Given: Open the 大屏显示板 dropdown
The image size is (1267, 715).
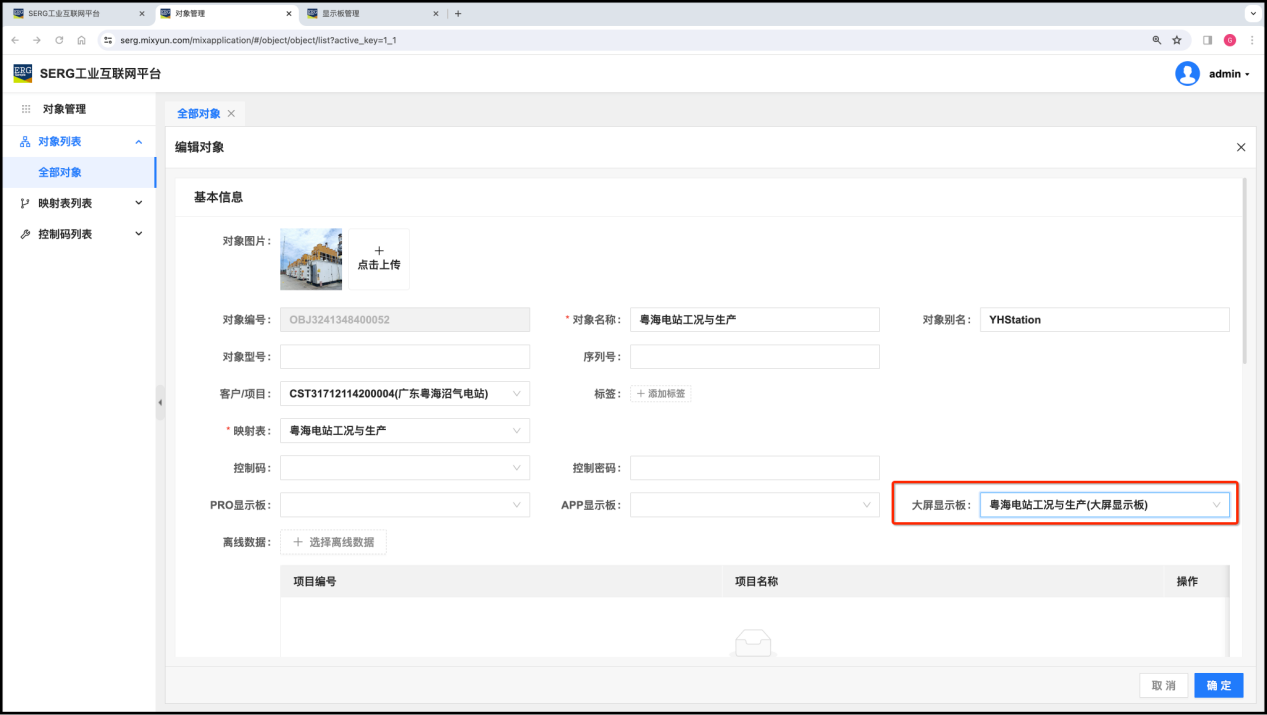Looking at the screenshot, I should [1103, 505].
